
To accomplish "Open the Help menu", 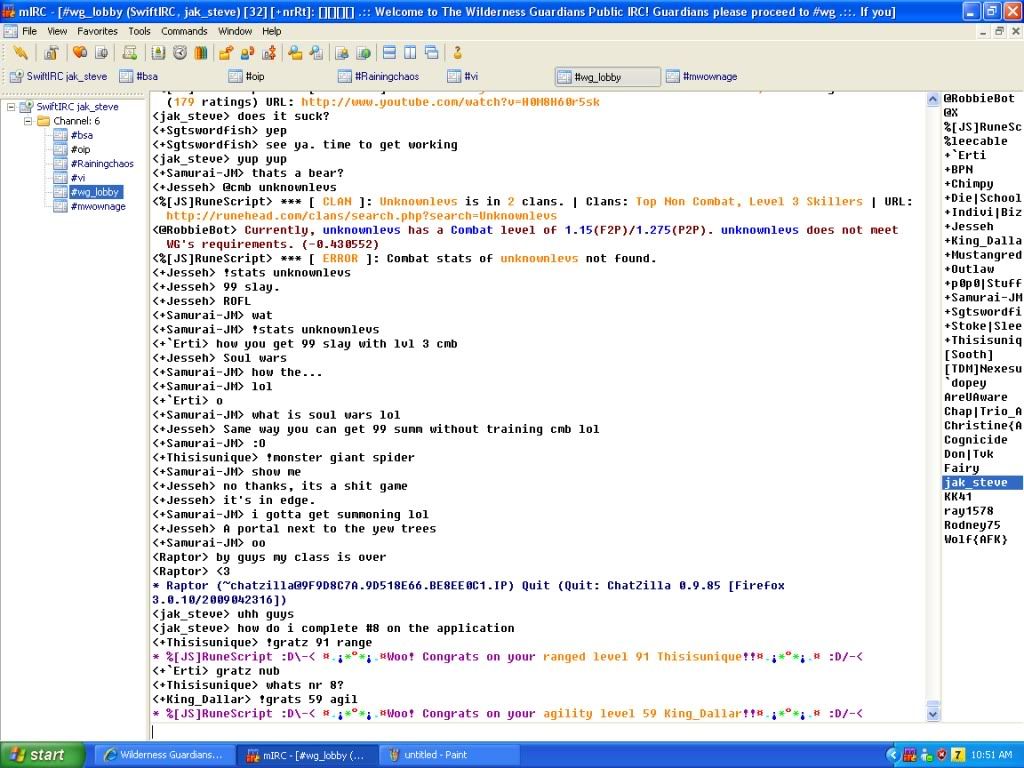I will pyautogui.click(x=272, y=31).
